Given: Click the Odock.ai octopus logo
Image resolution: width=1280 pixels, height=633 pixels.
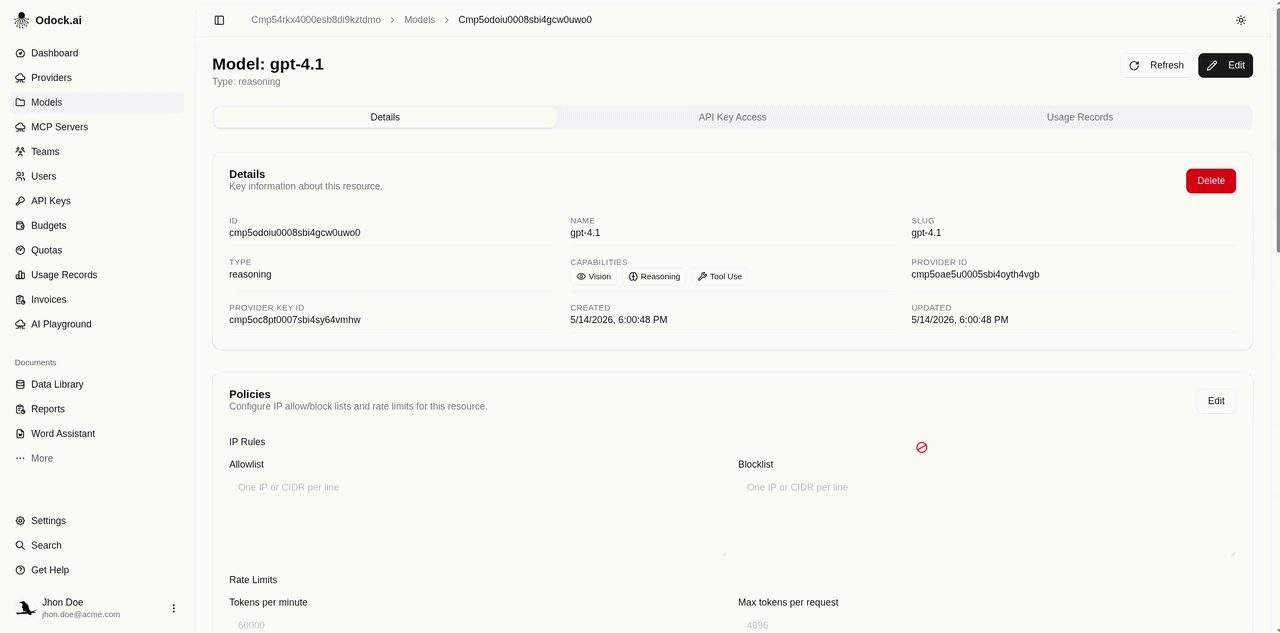Looking at the screenshot, I should 21,20.
